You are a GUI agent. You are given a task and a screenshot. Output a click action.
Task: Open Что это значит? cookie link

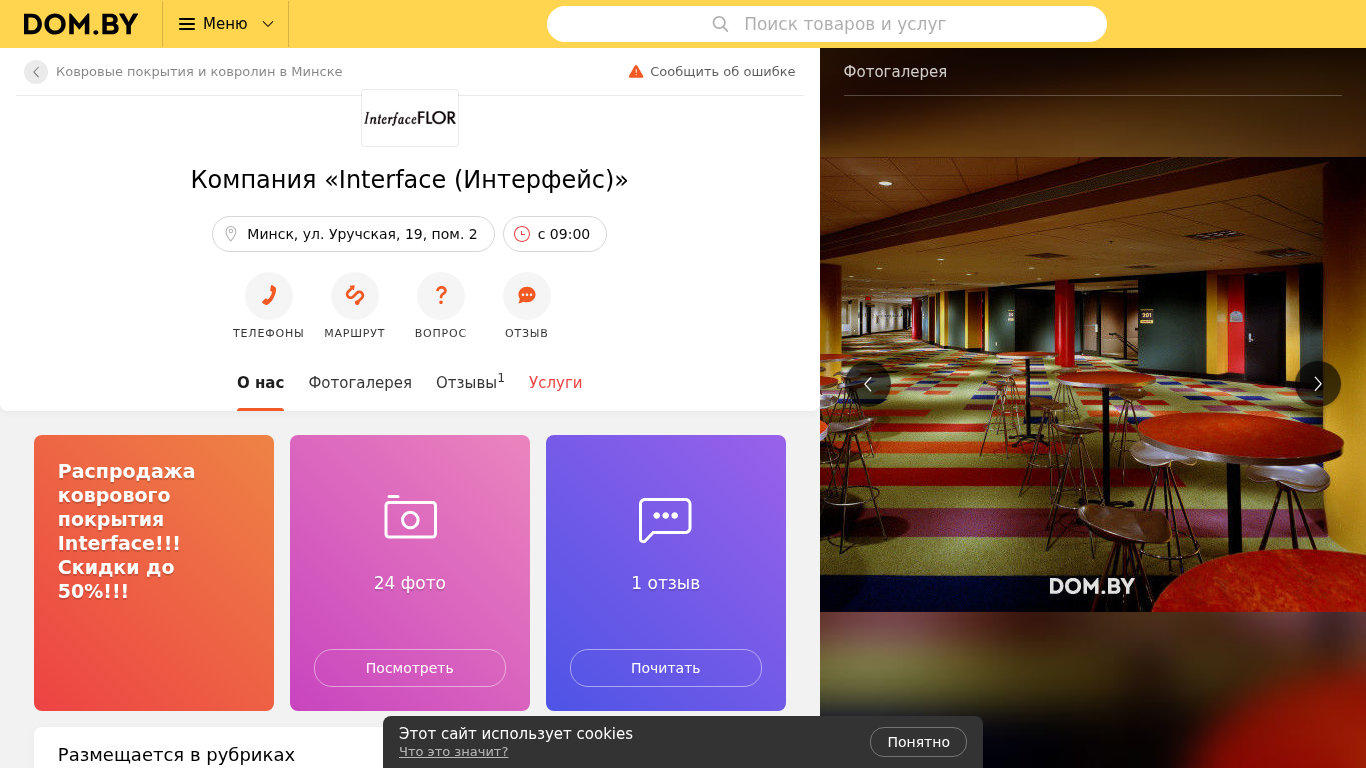453,752
